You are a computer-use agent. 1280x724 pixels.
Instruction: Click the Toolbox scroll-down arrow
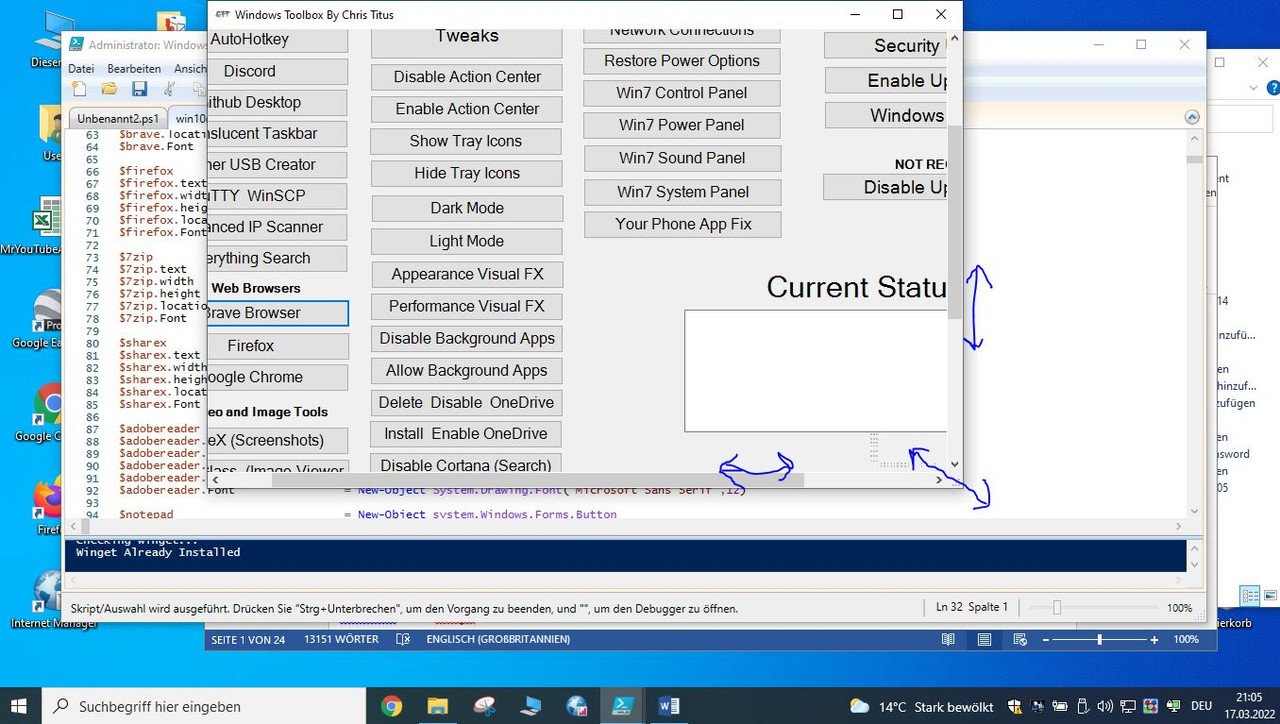pyautogui.click(x=955, y=464)
